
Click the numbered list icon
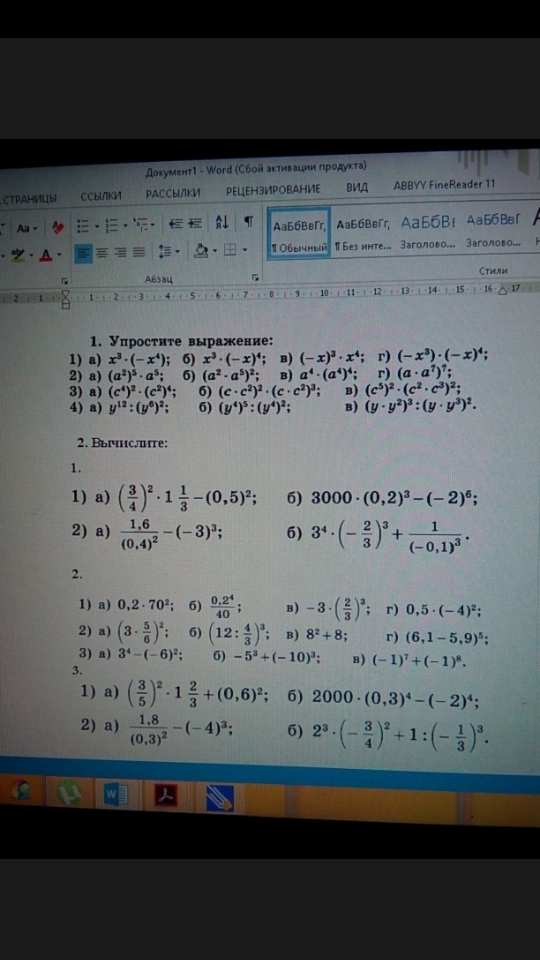[x=112, y=225]
